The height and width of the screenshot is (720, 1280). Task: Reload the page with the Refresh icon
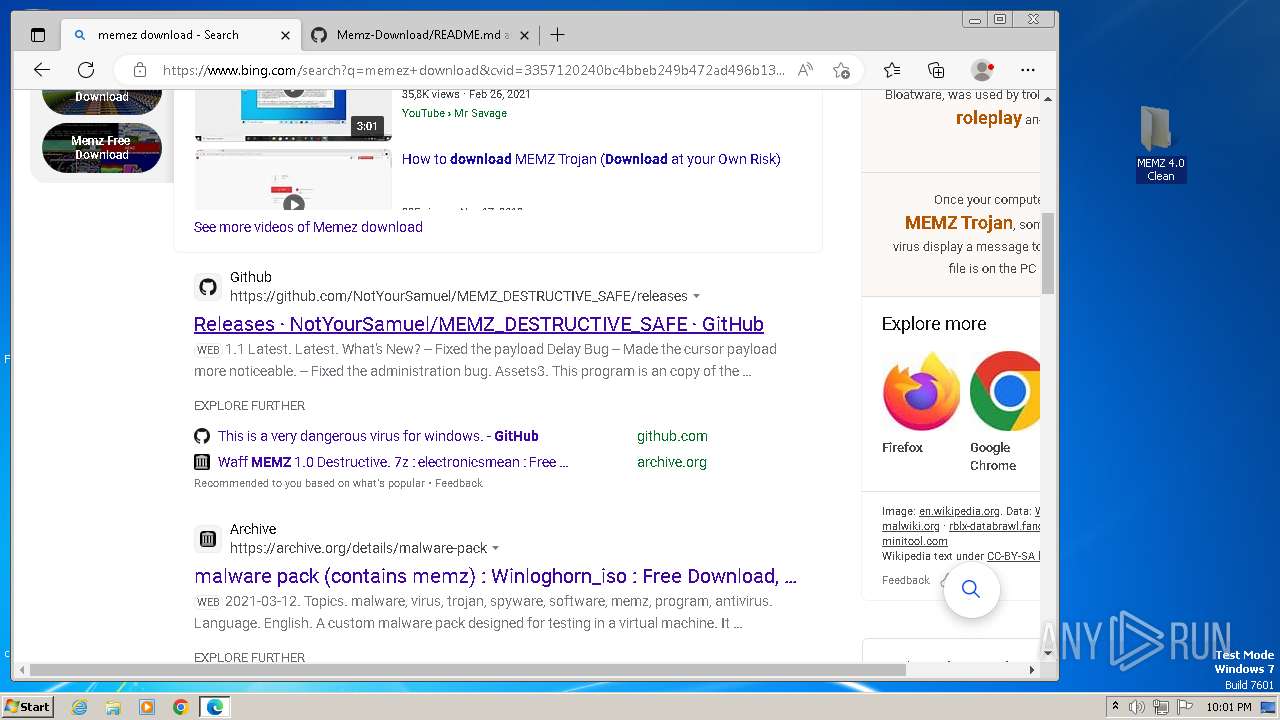[86, 70]
